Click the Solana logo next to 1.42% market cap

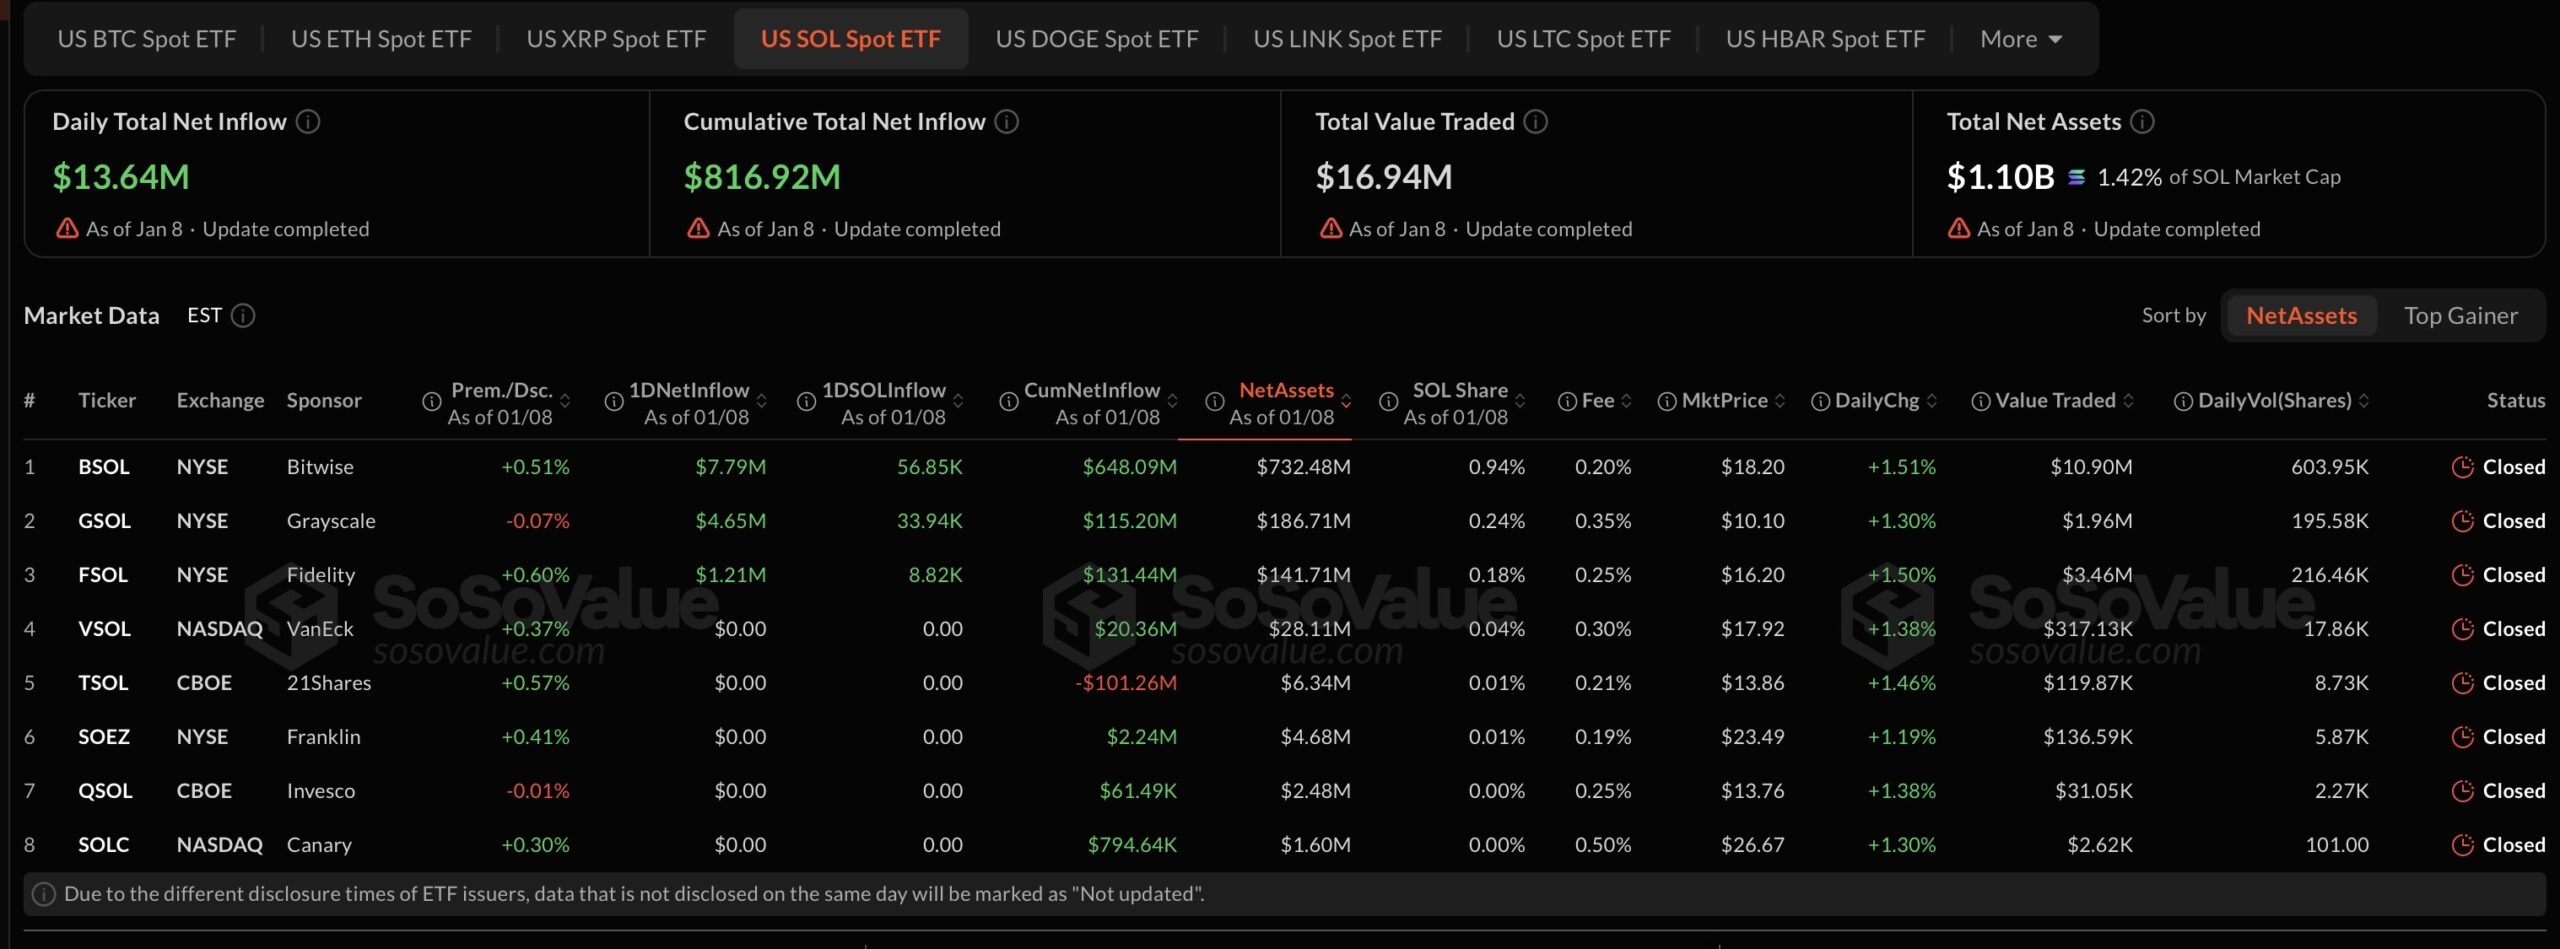[2077, 176]
